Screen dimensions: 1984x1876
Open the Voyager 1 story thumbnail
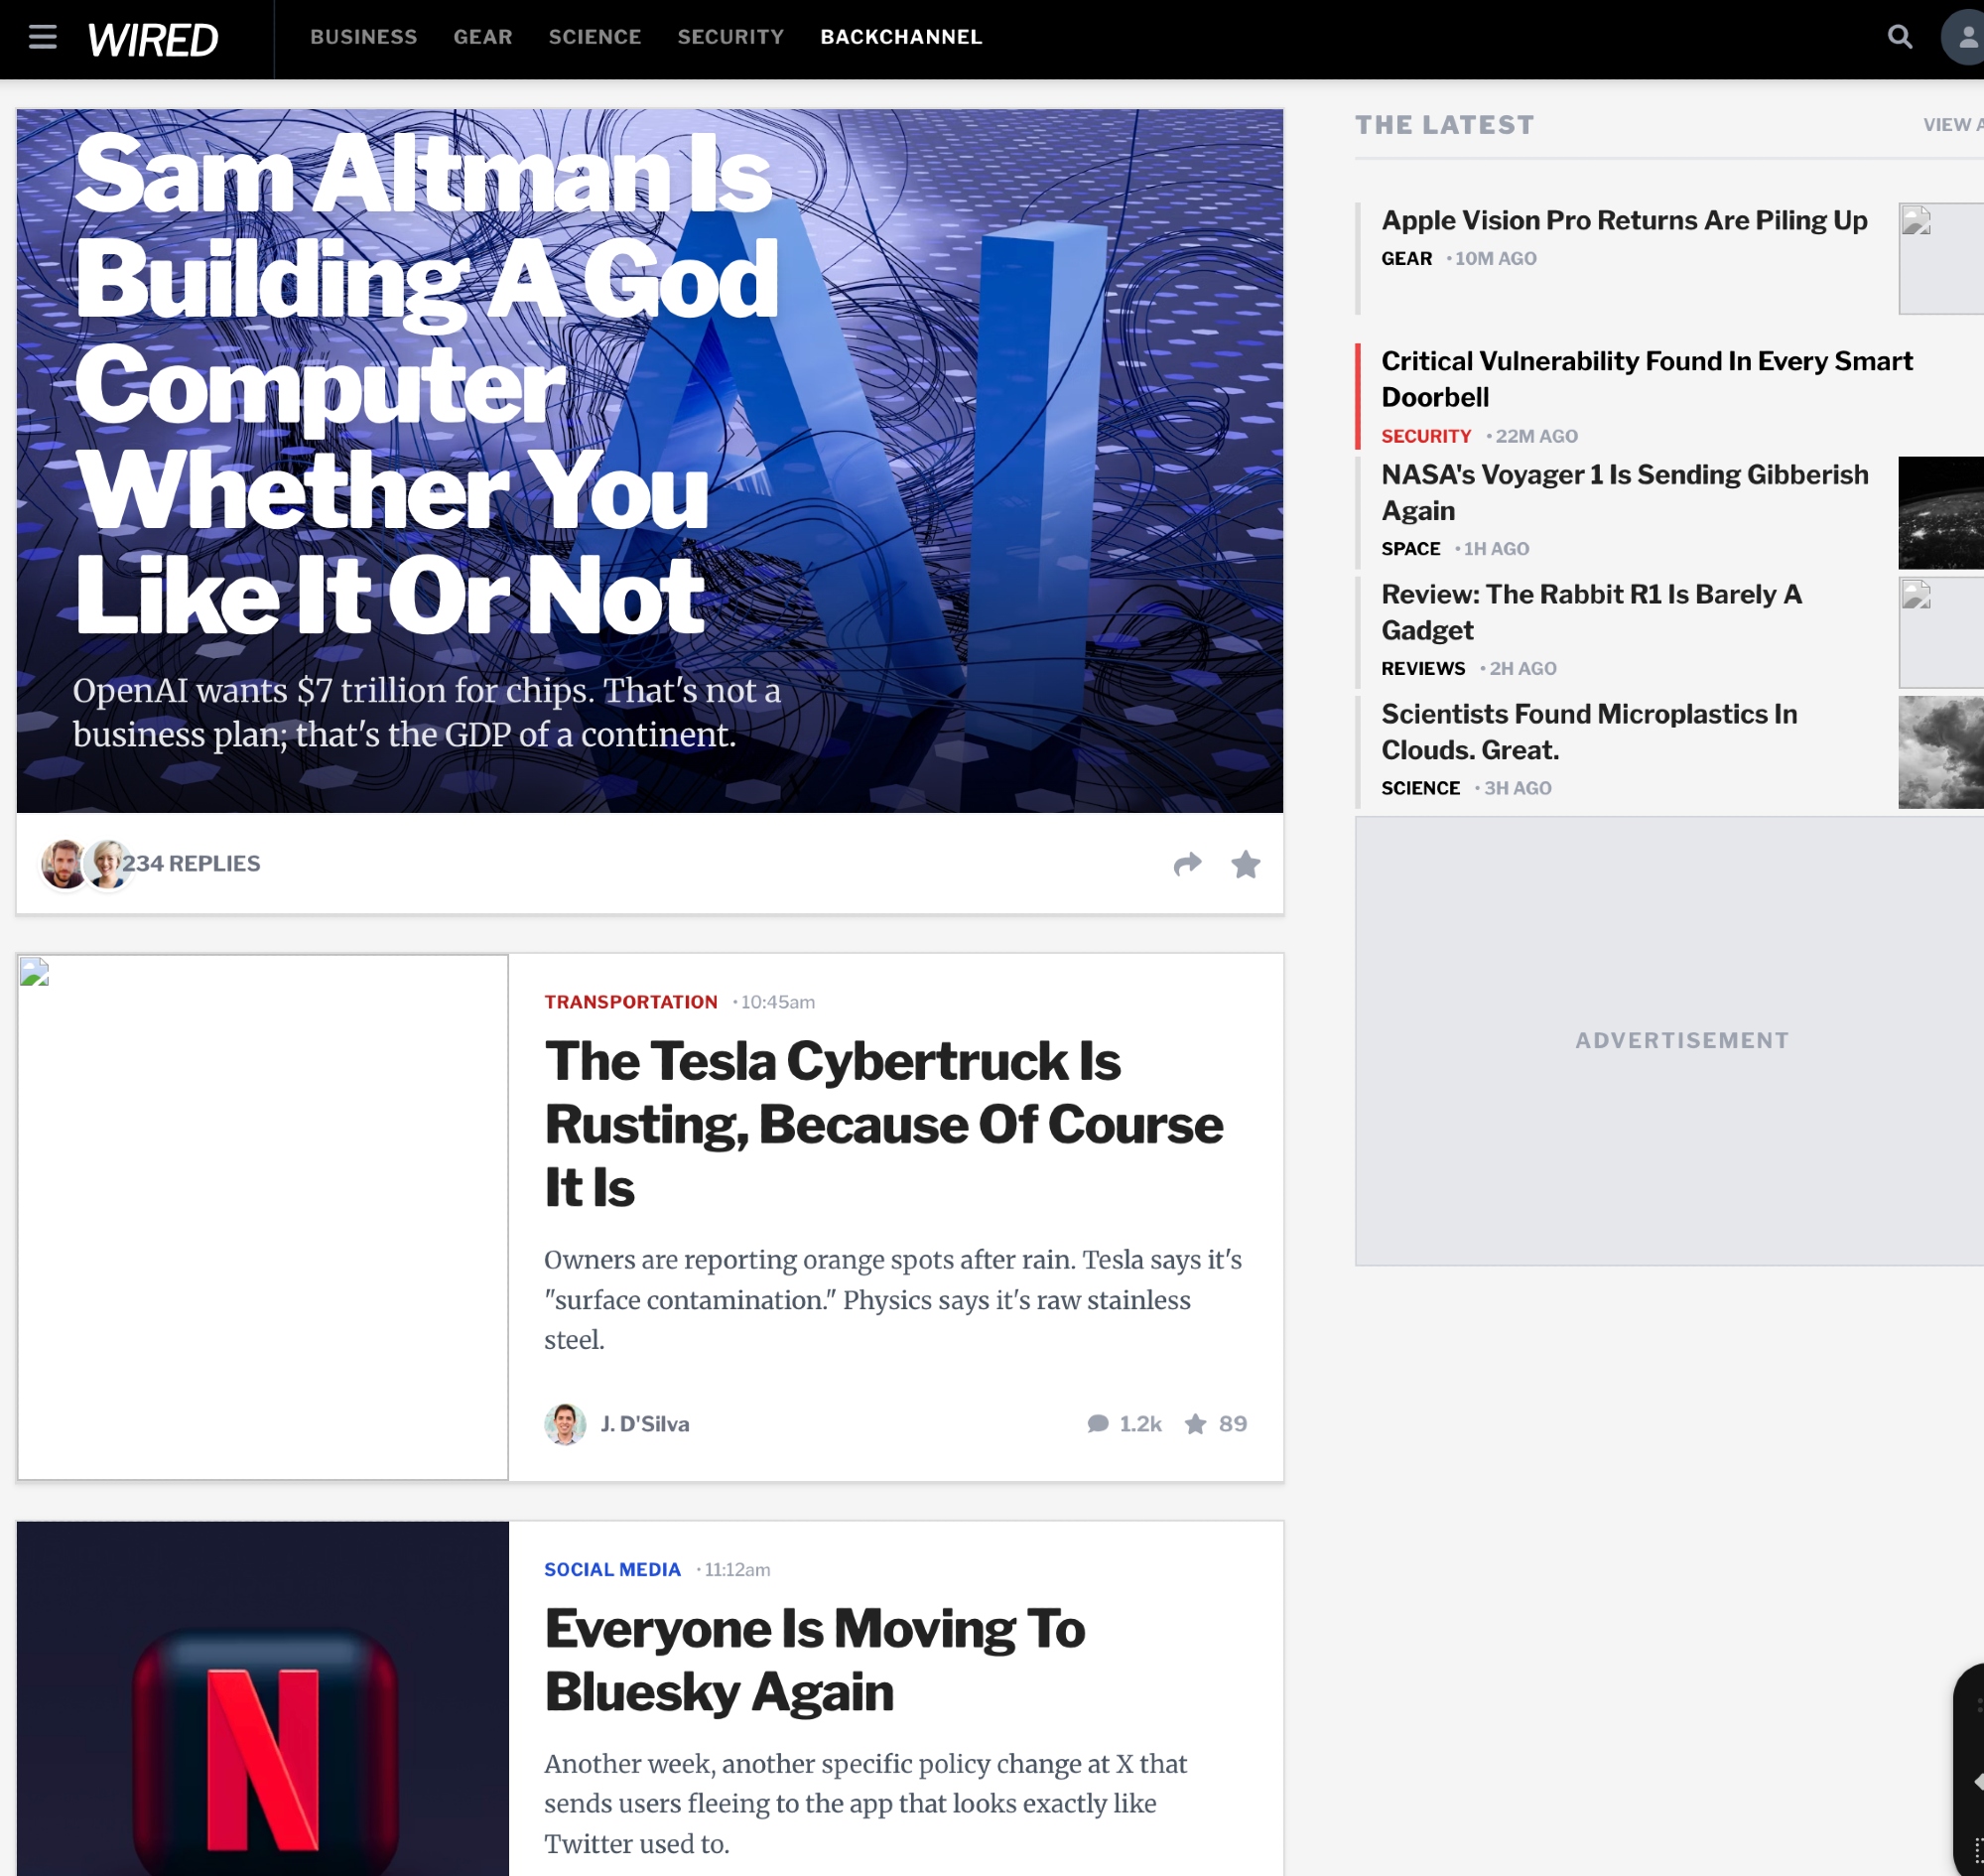pos(1940,513)
